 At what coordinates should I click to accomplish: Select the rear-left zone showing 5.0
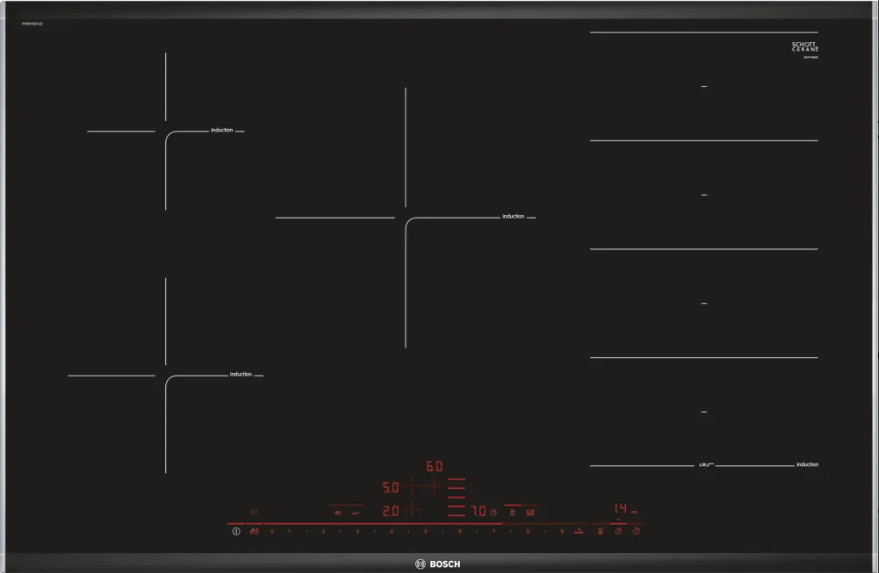coord(390,488)
